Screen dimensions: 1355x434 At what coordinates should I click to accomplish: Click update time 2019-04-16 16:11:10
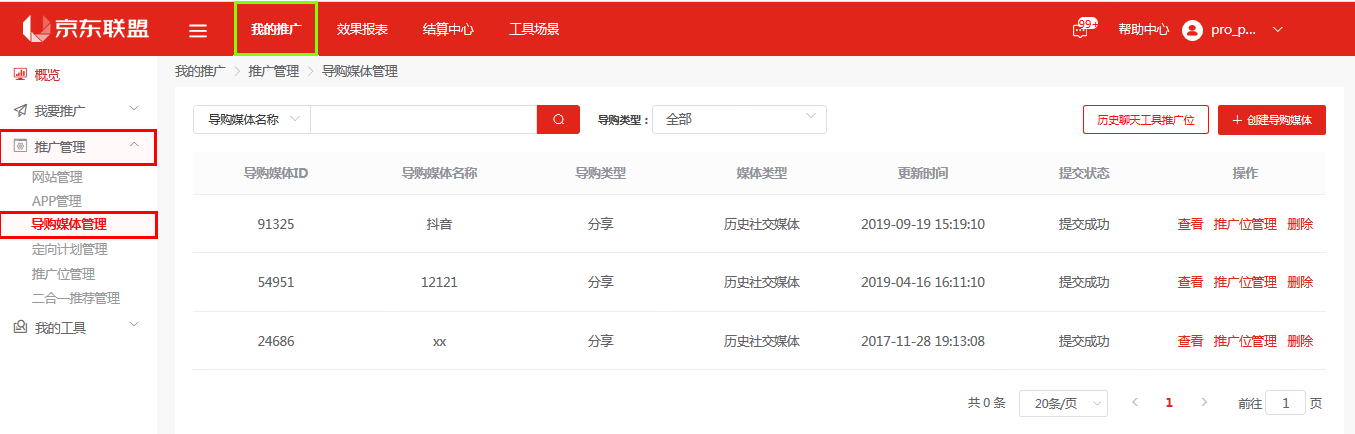tap(923, 282)
